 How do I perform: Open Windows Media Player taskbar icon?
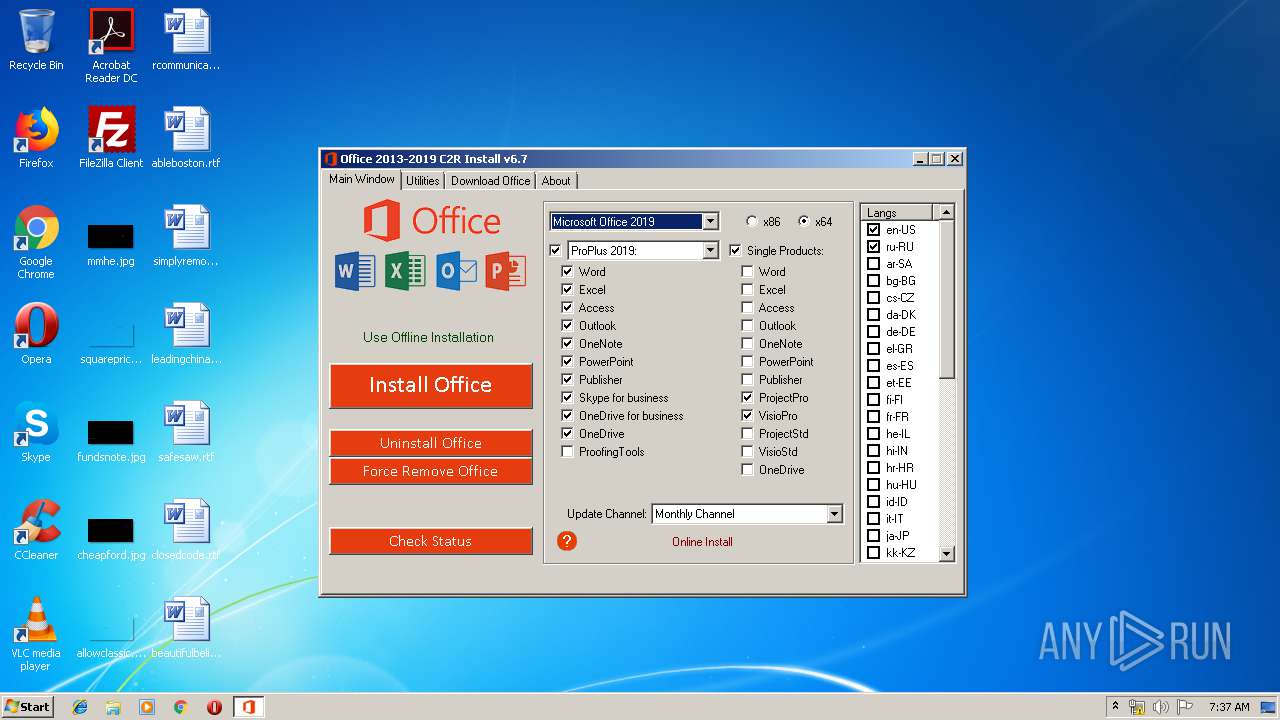147,707
